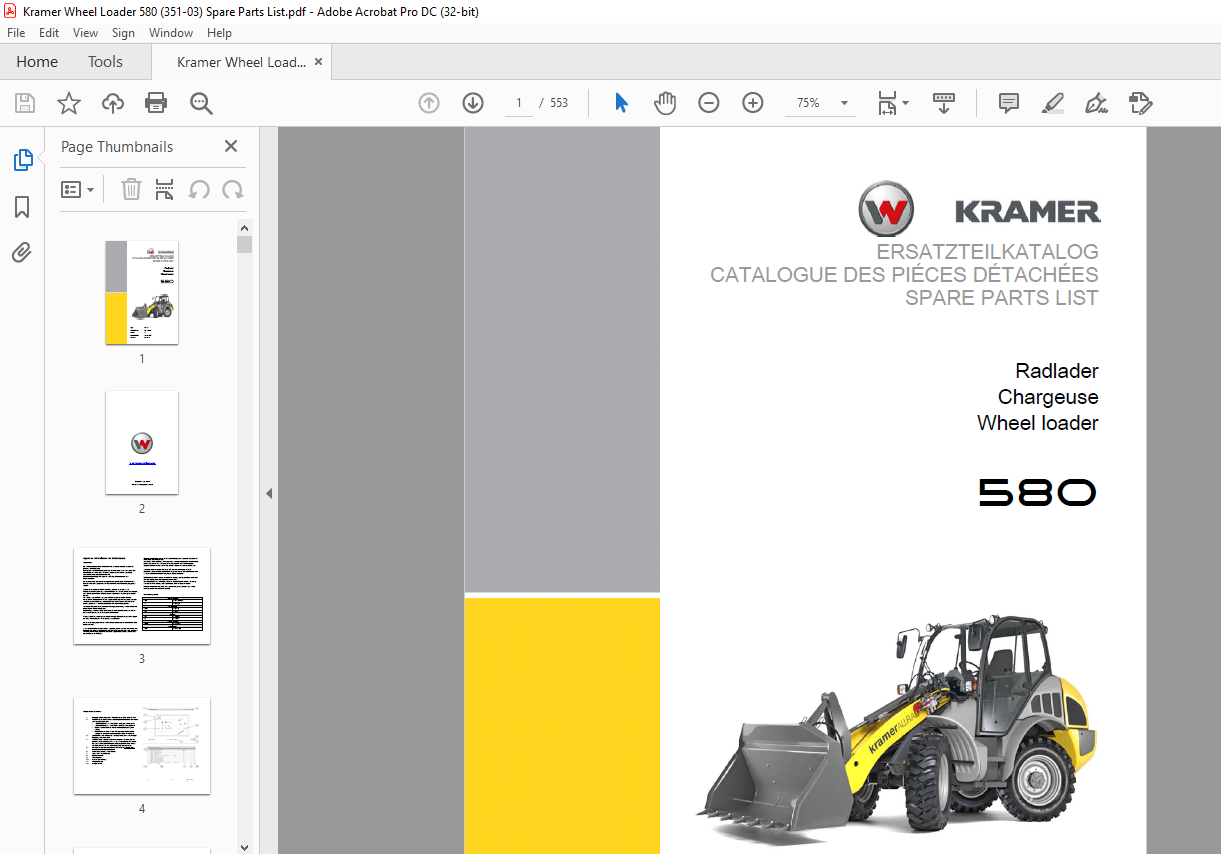The height and width of the screenshot is (854, 1221).
Task: Activate the selection arrow tool
Action: tap(621, 103)
